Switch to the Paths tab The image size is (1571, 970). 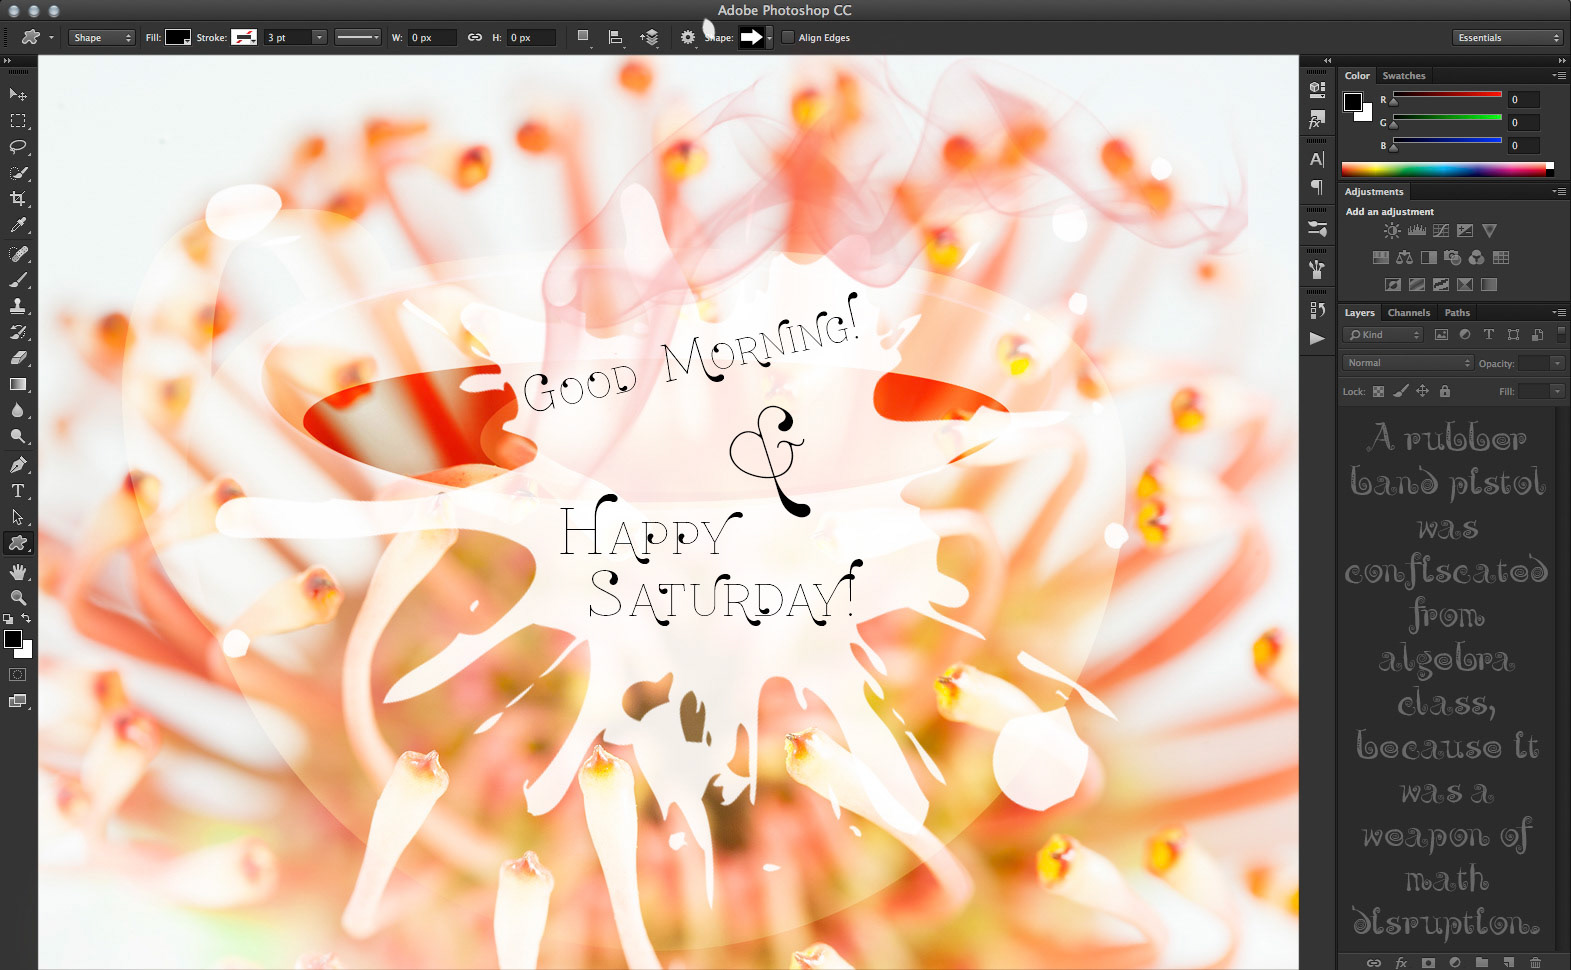click(x=1457, y=313)
